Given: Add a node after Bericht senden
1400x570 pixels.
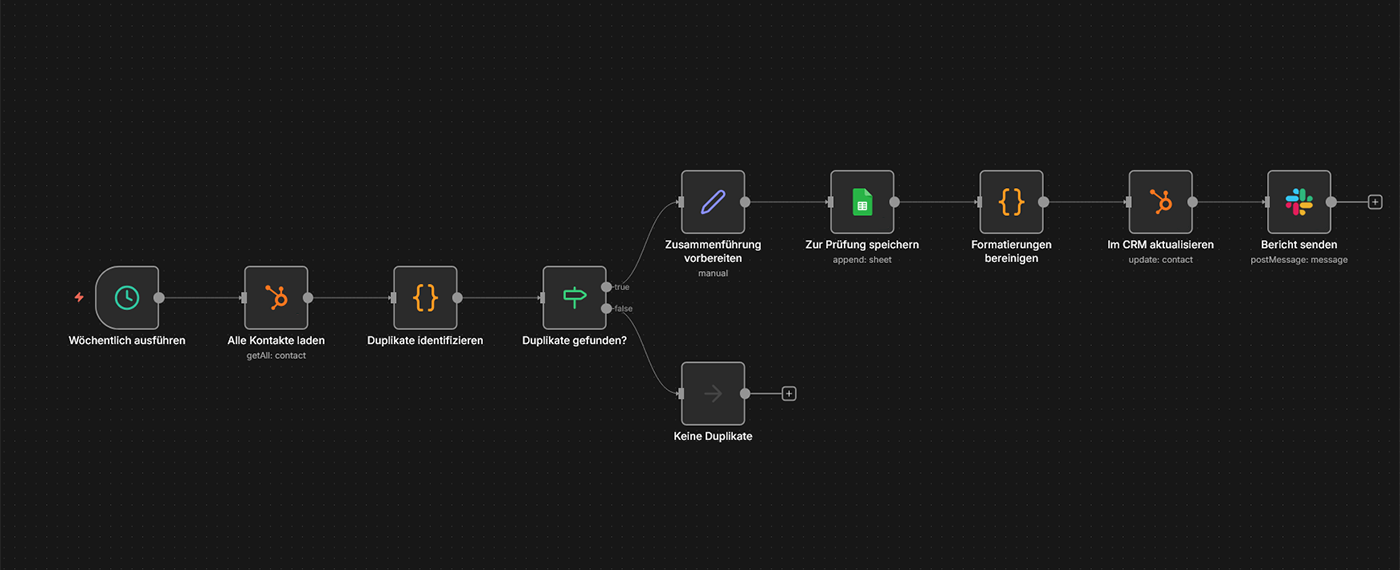Looking at the screenshot, I should tap(1375, 201).
